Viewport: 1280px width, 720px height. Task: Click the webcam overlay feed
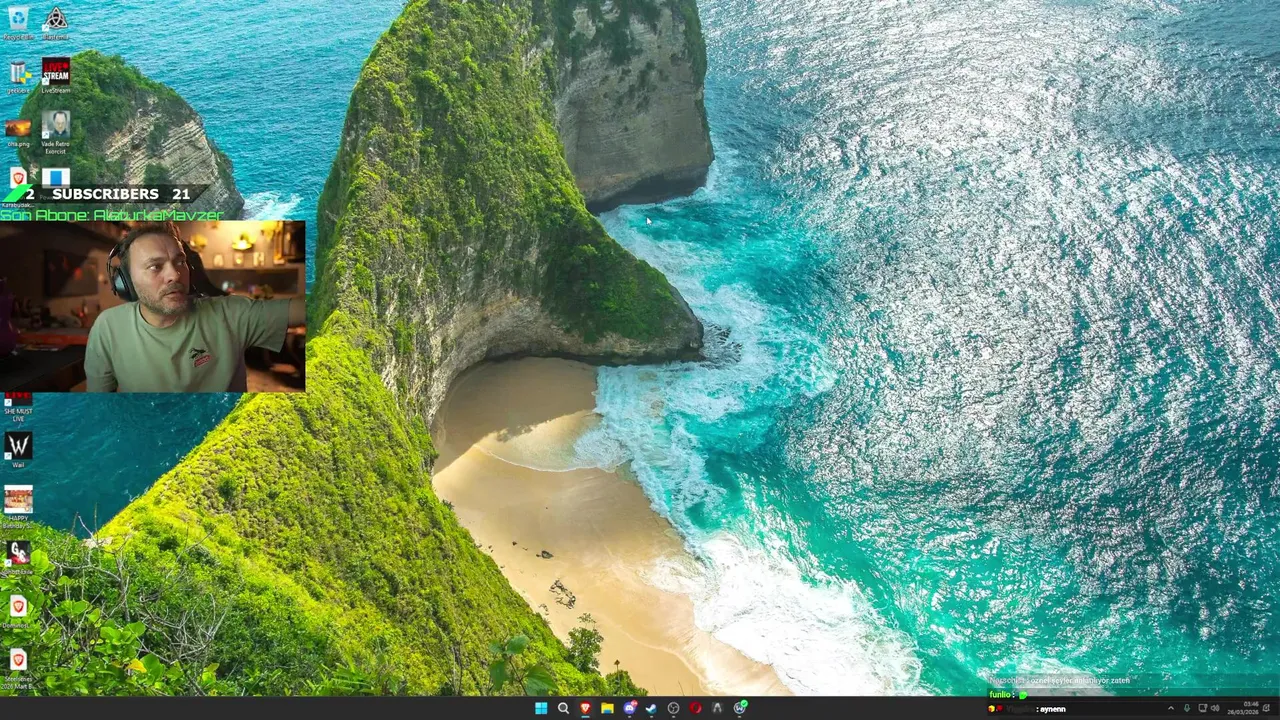(x=152, y=306)
